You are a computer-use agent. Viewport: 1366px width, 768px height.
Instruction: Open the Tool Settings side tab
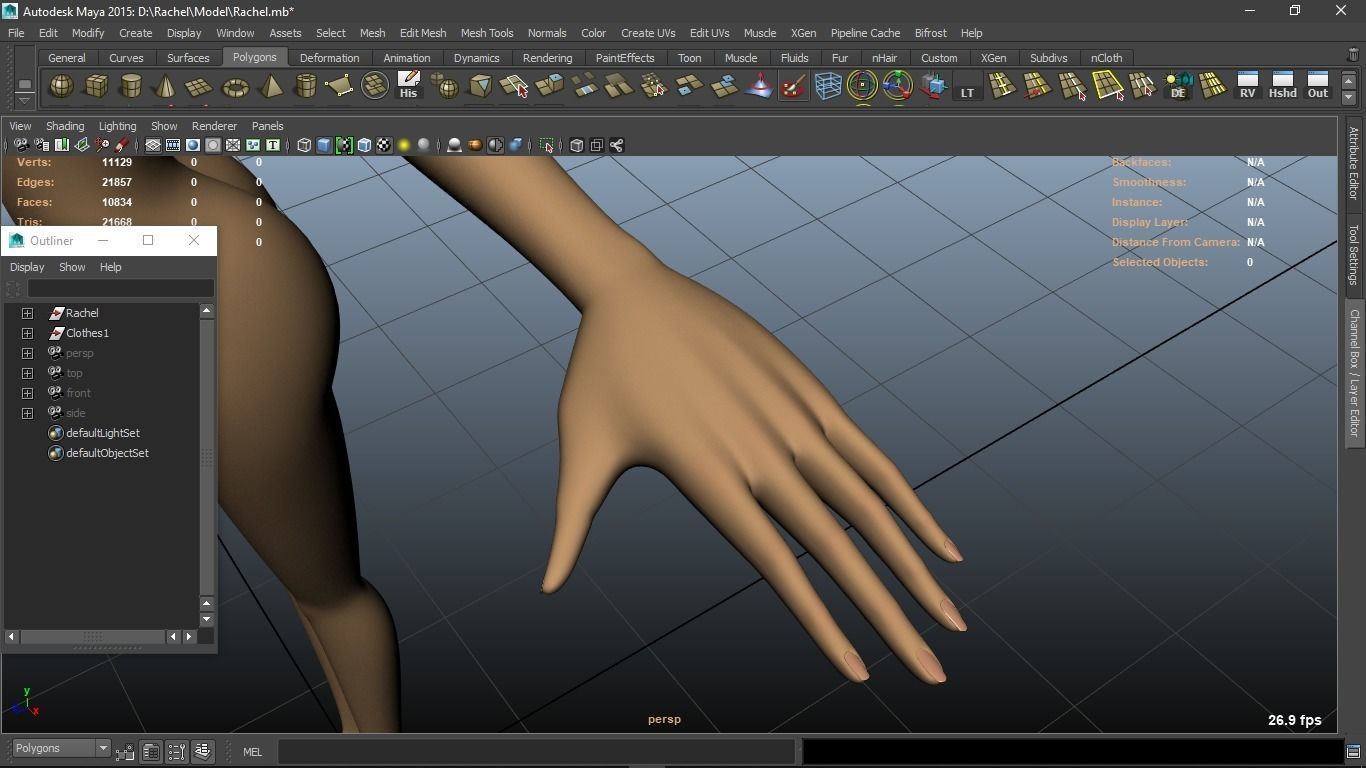[x=1353, y=254]
